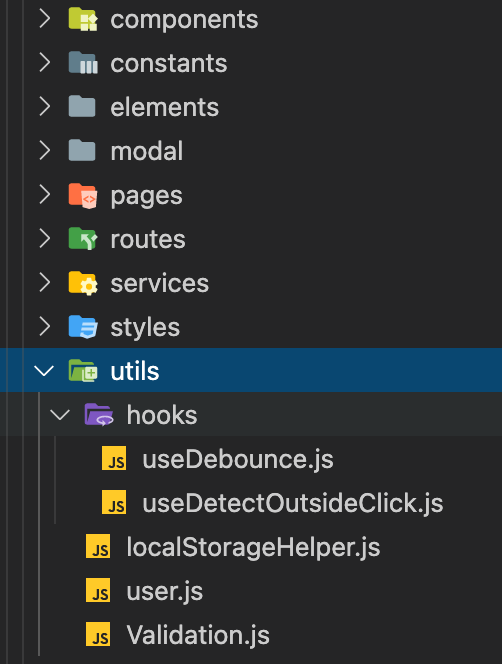The width and height of the screenshot is (502, 664).
Task: Select the services folder label
Action: tap(160, 283)
